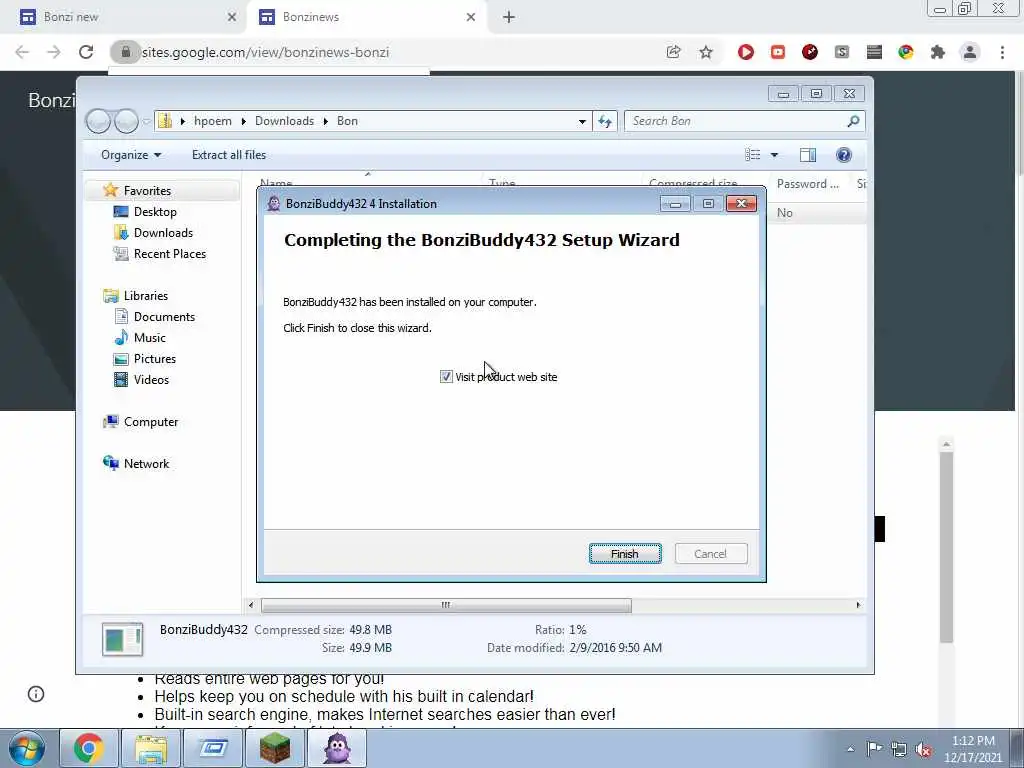Click the Action Center flag icon
This screenshot has width=1024, height=768.
(874, 748)
